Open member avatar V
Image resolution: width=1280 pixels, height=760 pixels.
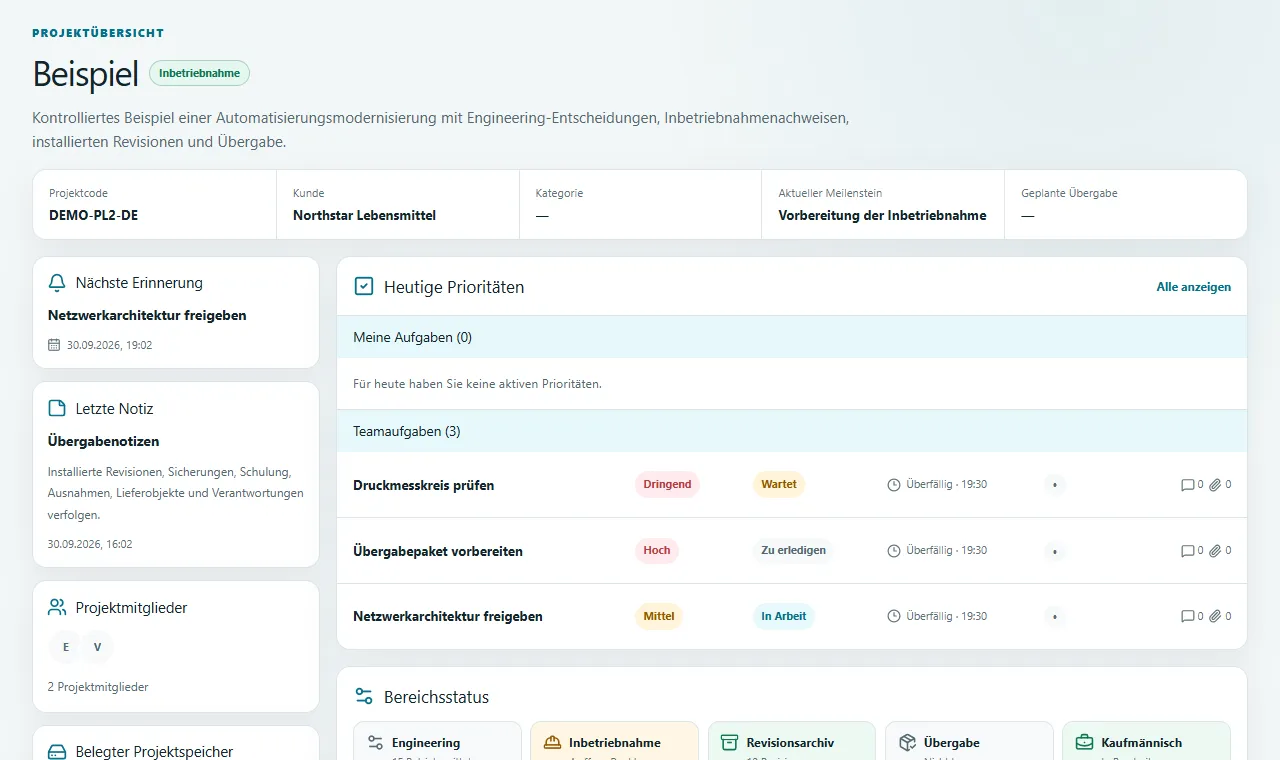[97, 647]
